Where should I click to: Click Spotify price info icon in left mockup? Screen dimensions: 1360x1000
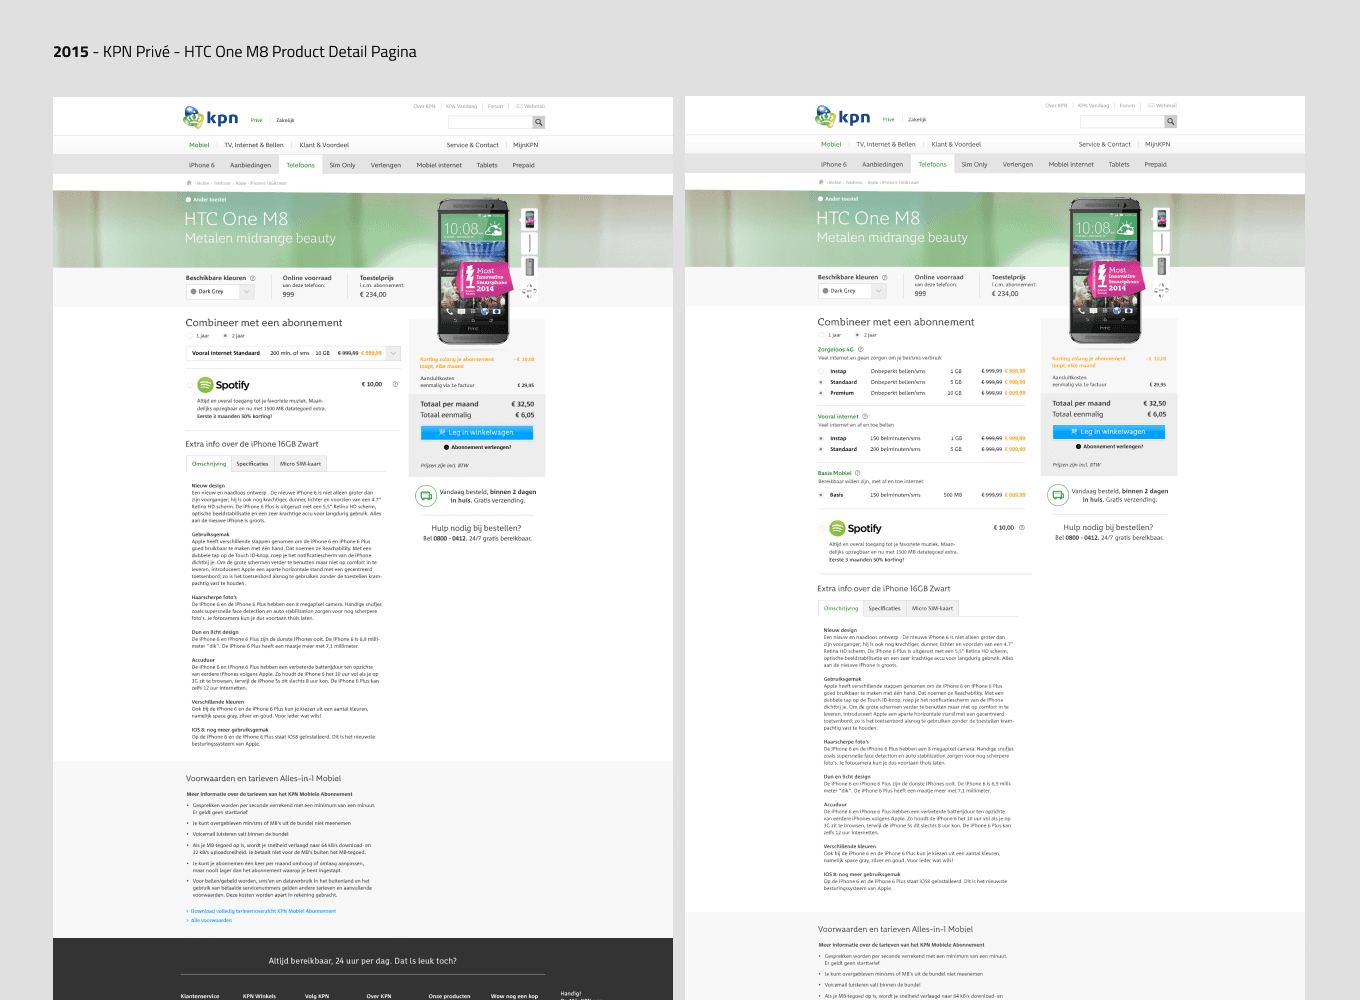pos(395,384)
